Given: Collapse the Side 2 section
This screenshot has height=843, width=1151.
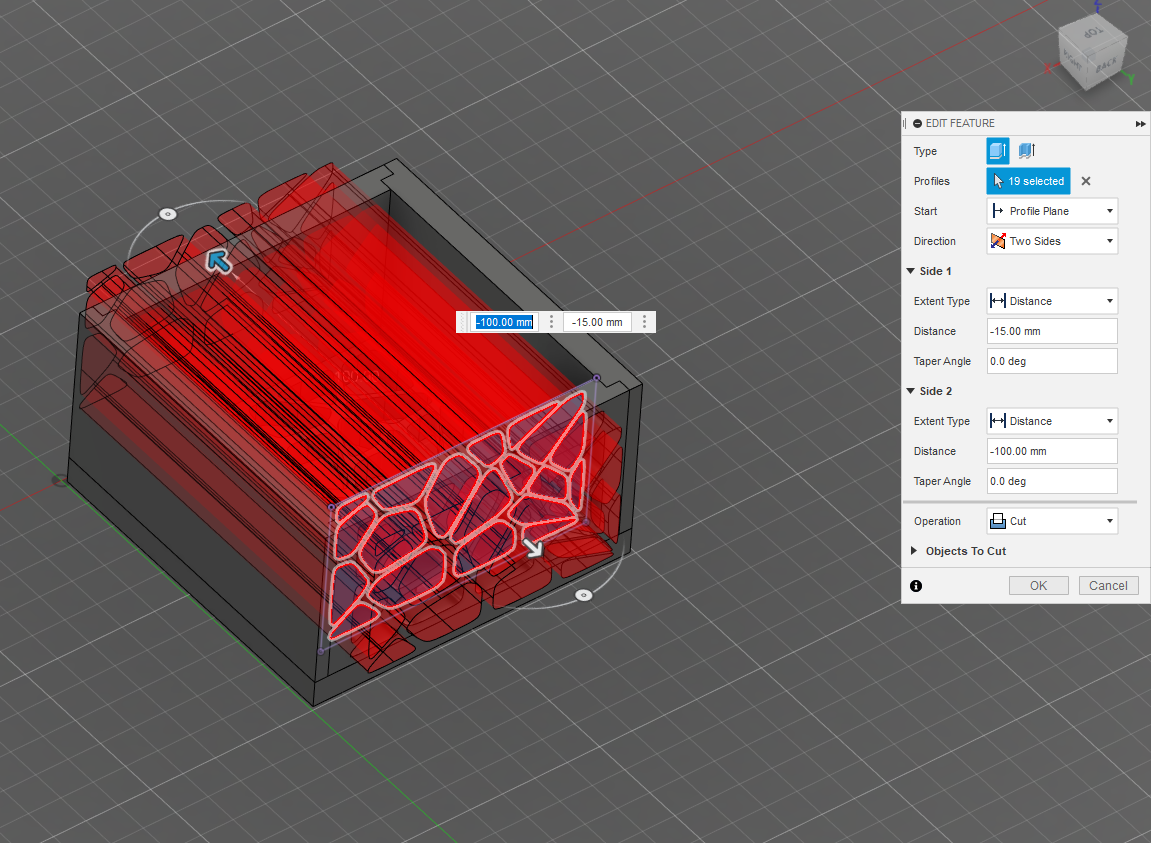Looking at the screenshot, I should (912, 391).
